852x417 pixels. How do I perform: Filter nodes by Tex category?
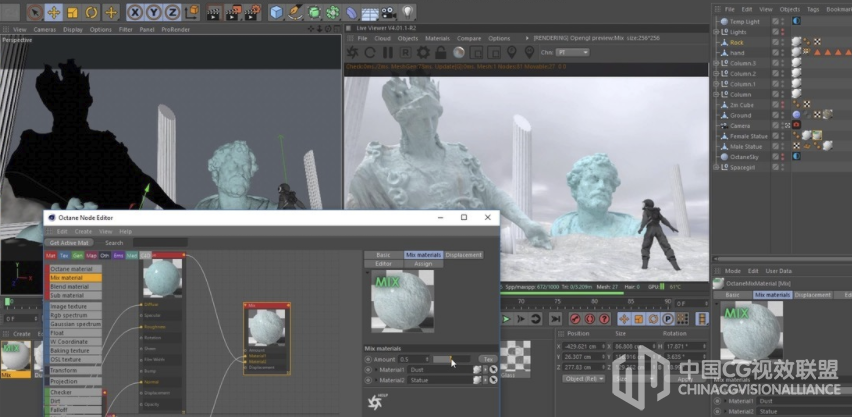[x=64, y=255]
